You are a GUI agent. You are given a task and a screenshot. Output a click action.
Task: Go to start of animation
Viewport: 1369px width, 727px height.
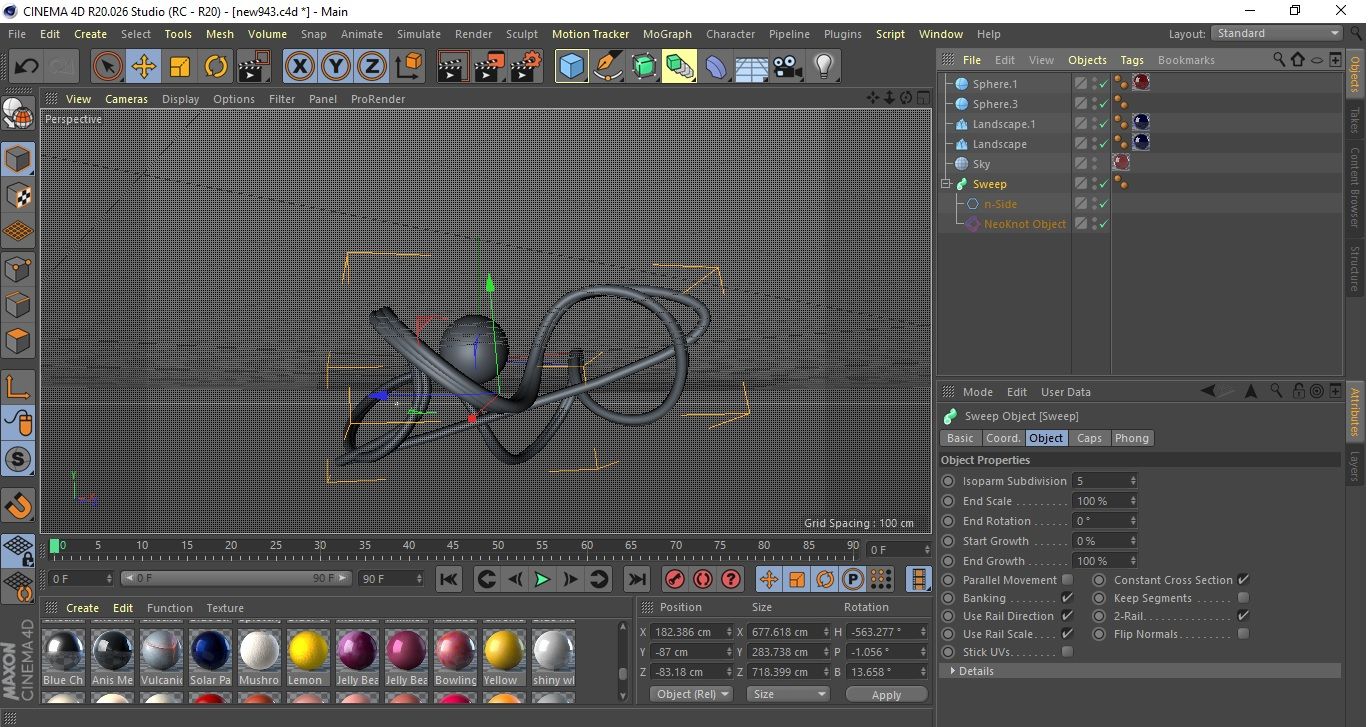point(449,579)
